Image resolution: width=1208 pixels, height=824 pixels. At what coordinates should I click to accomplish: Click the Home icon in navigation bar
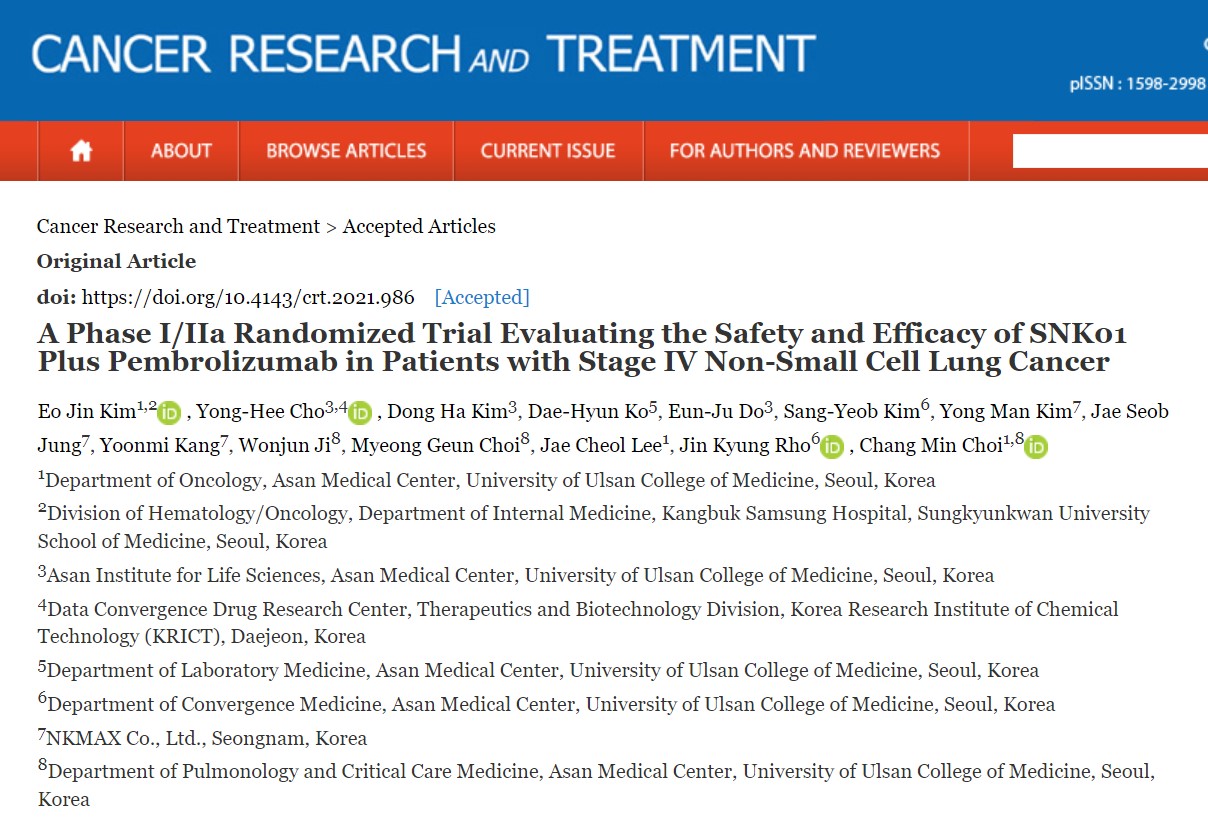click(81, 151)
